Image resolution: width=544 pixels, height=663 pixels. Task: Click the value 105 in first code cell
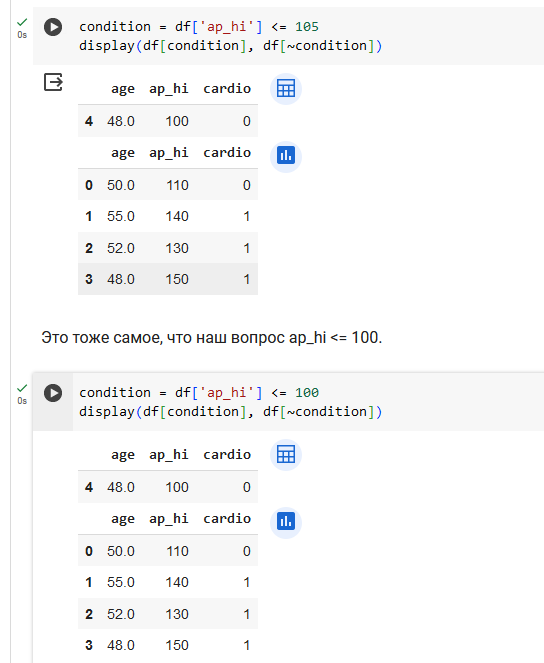coord(307,27)
